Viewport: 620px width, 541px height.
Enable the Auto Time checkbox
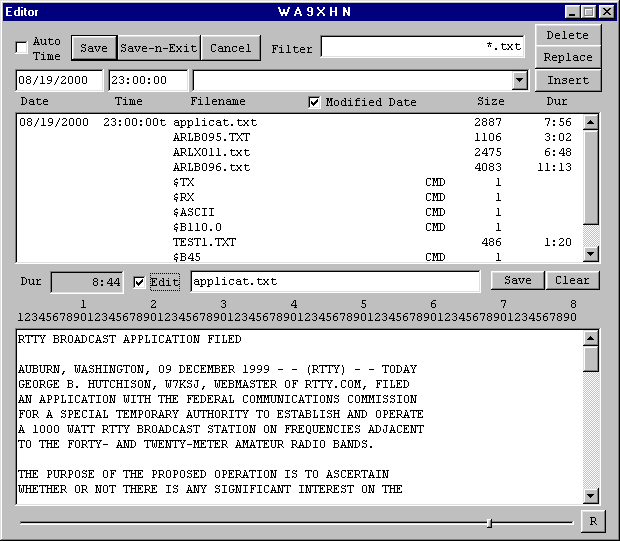[21, 48]
